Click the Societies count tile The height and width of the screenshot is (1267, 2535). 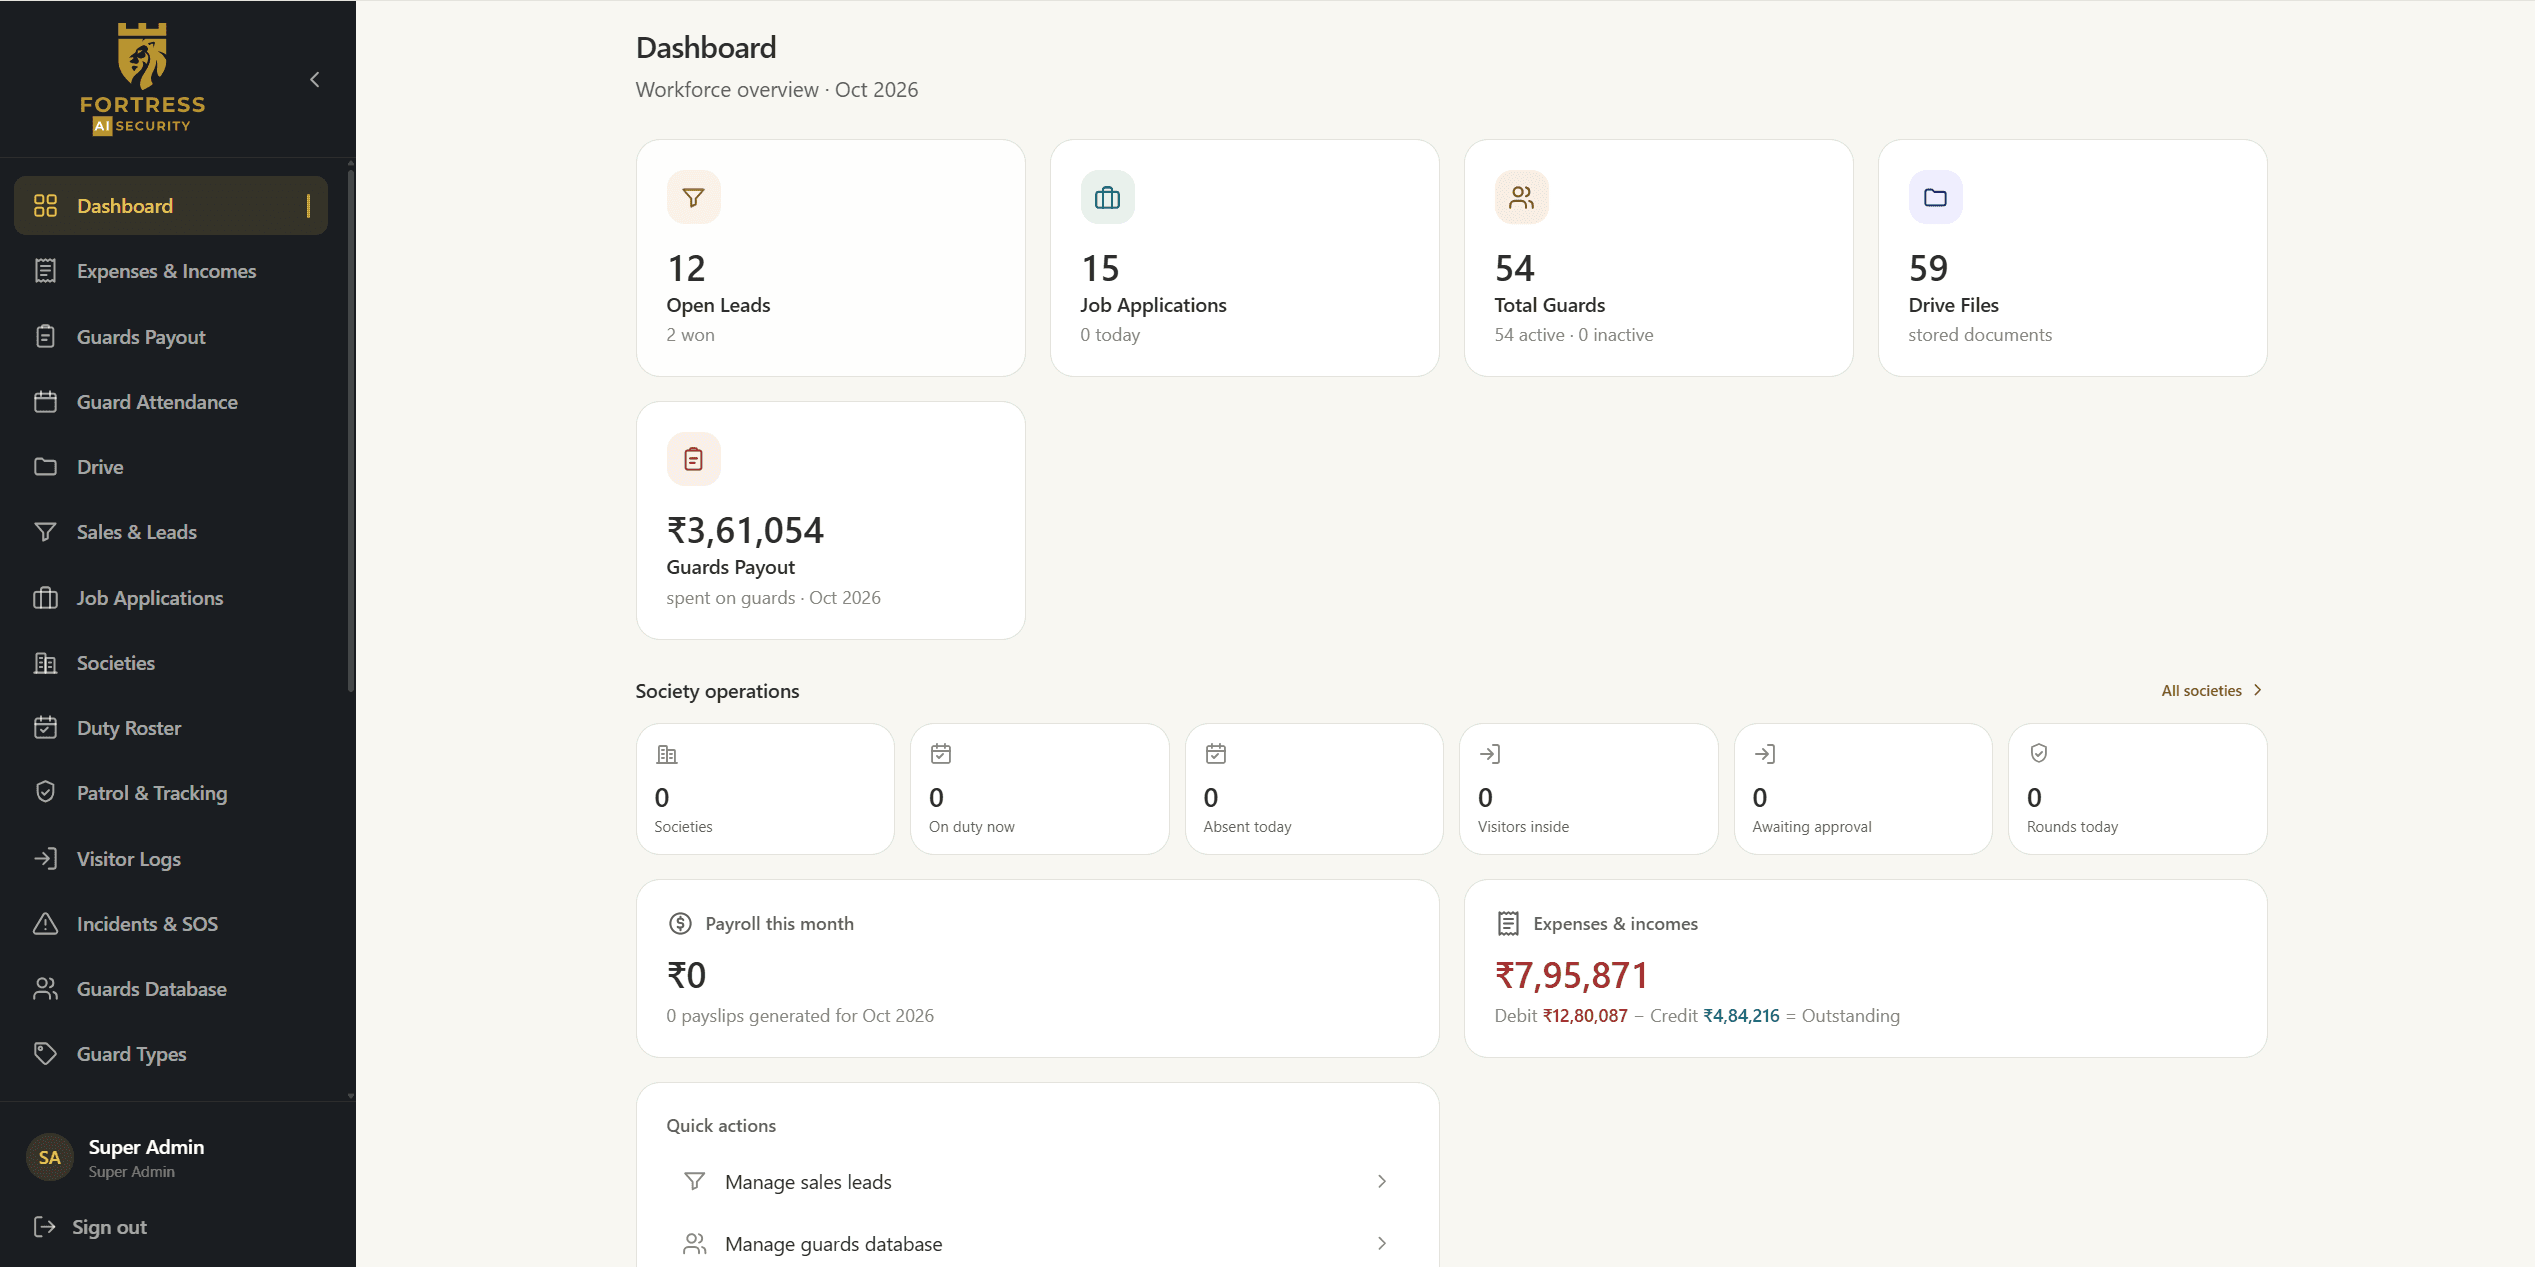click(x=765, y=789)
